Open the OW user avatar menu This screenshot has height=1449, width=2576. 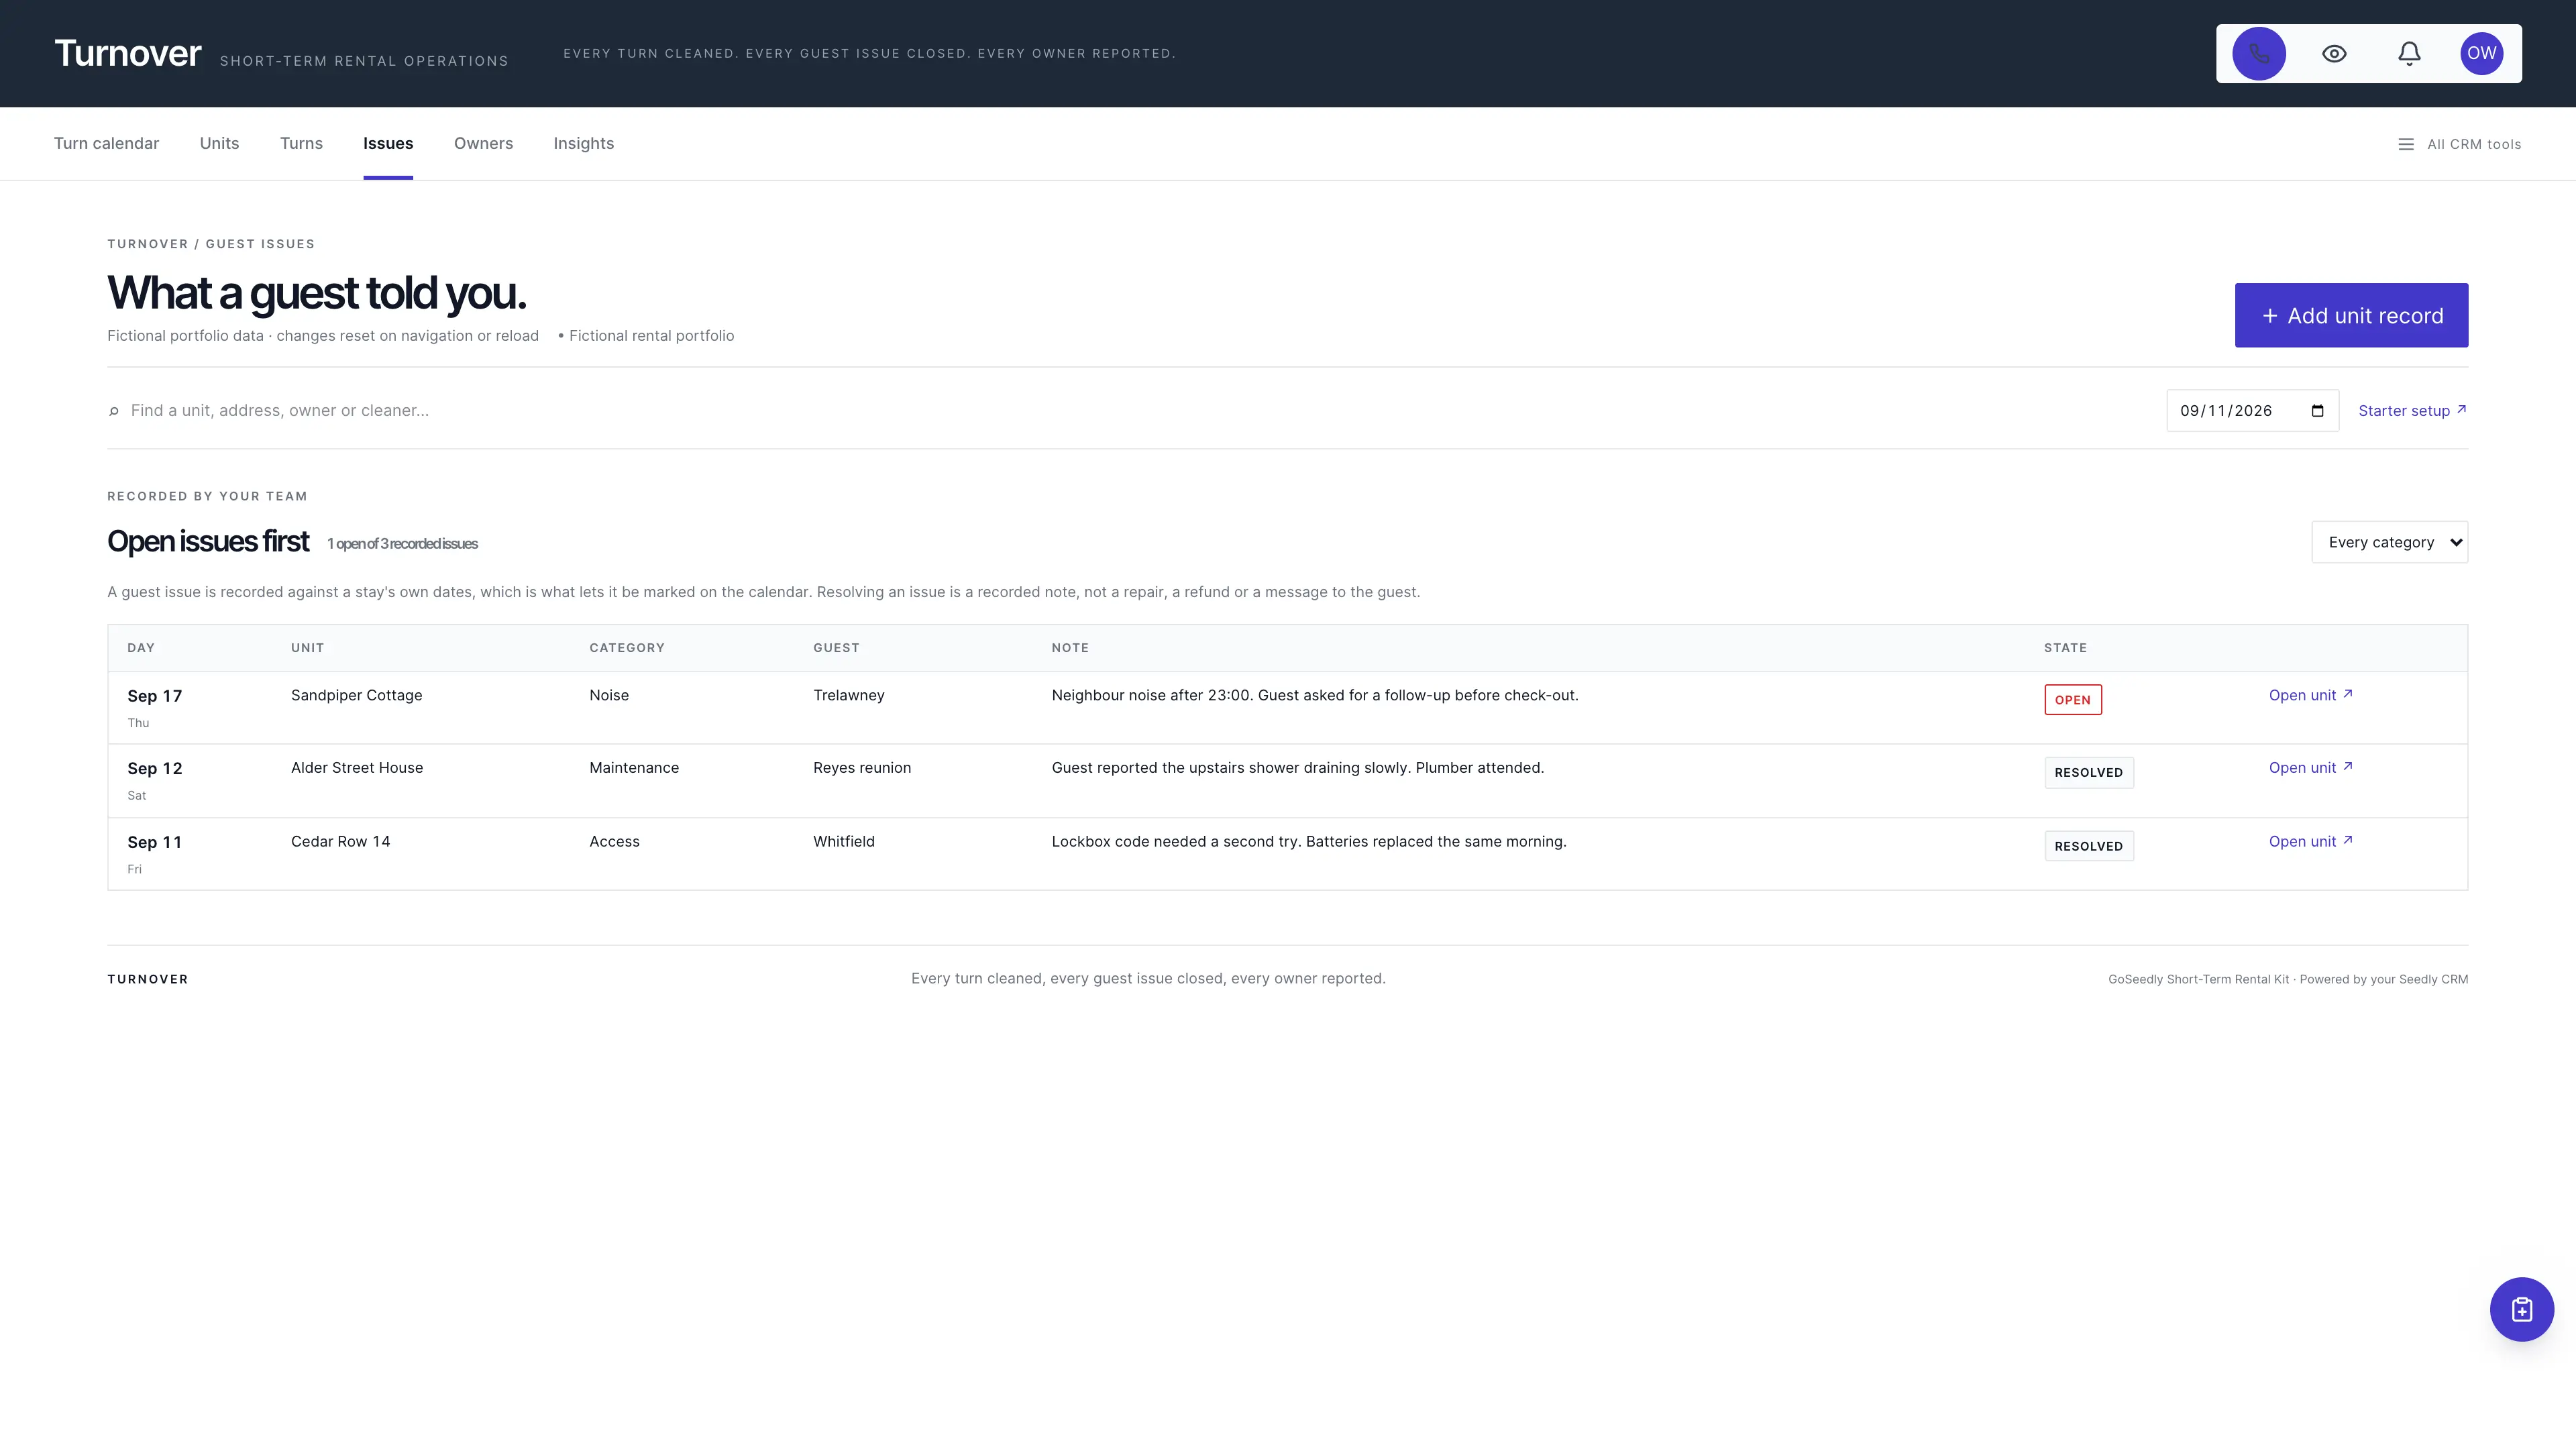pos(2481,54)
